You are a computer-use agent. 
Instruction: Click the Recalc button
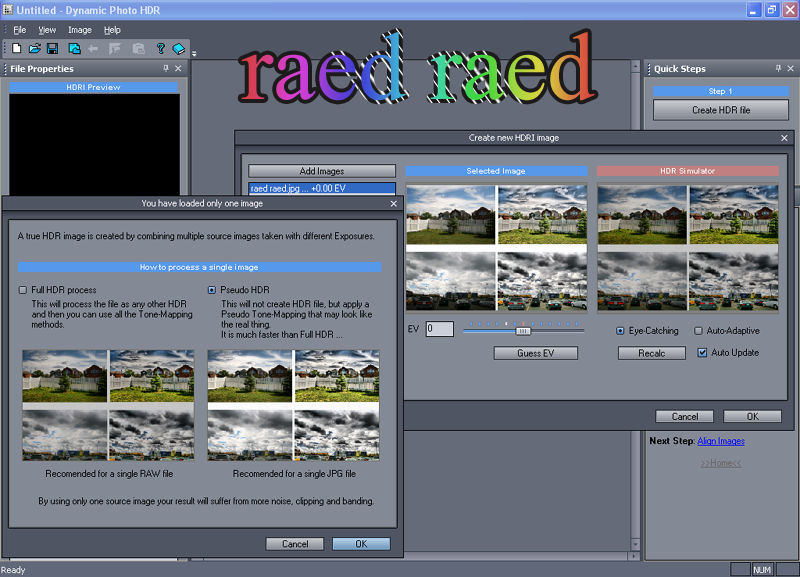click(x=652, y=353)
